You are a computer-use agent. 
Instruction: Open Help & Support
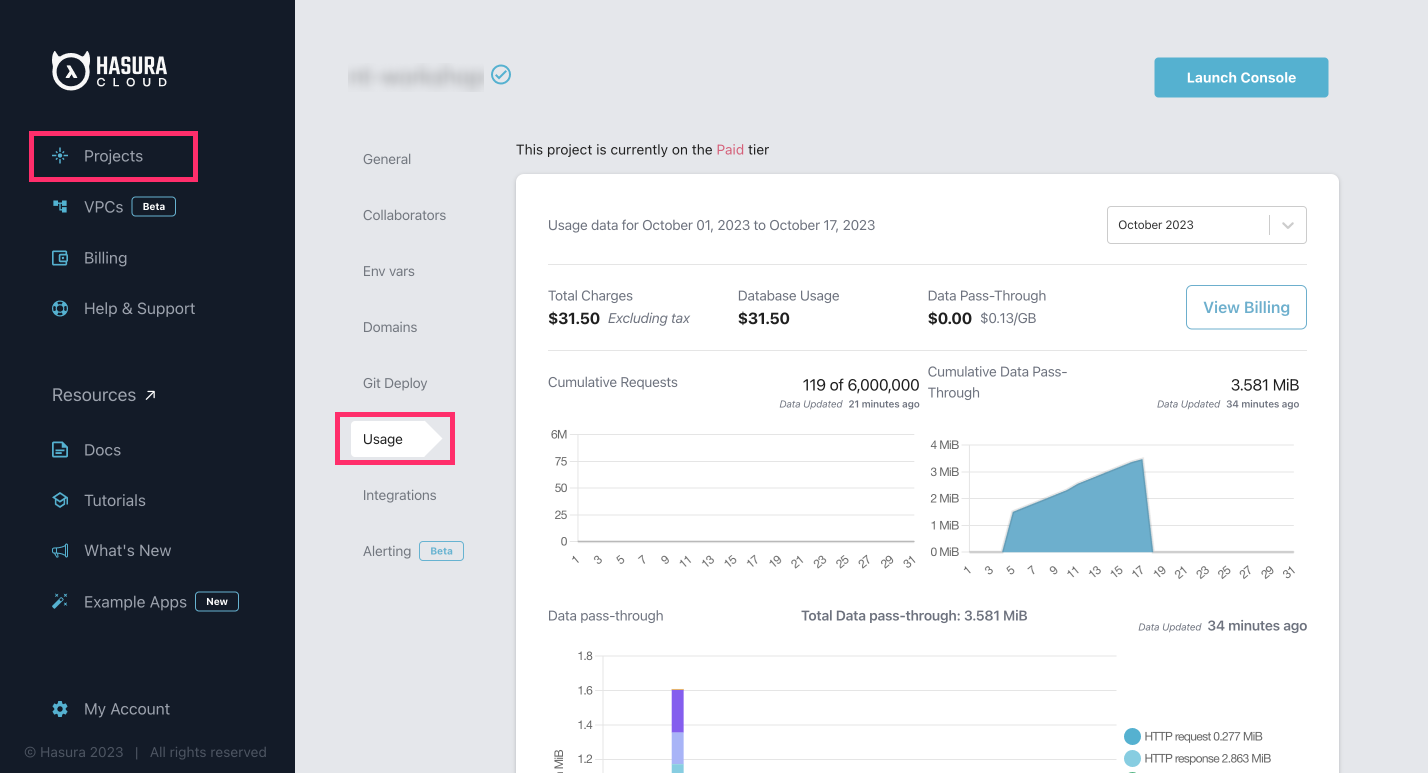tap(138, 308)
